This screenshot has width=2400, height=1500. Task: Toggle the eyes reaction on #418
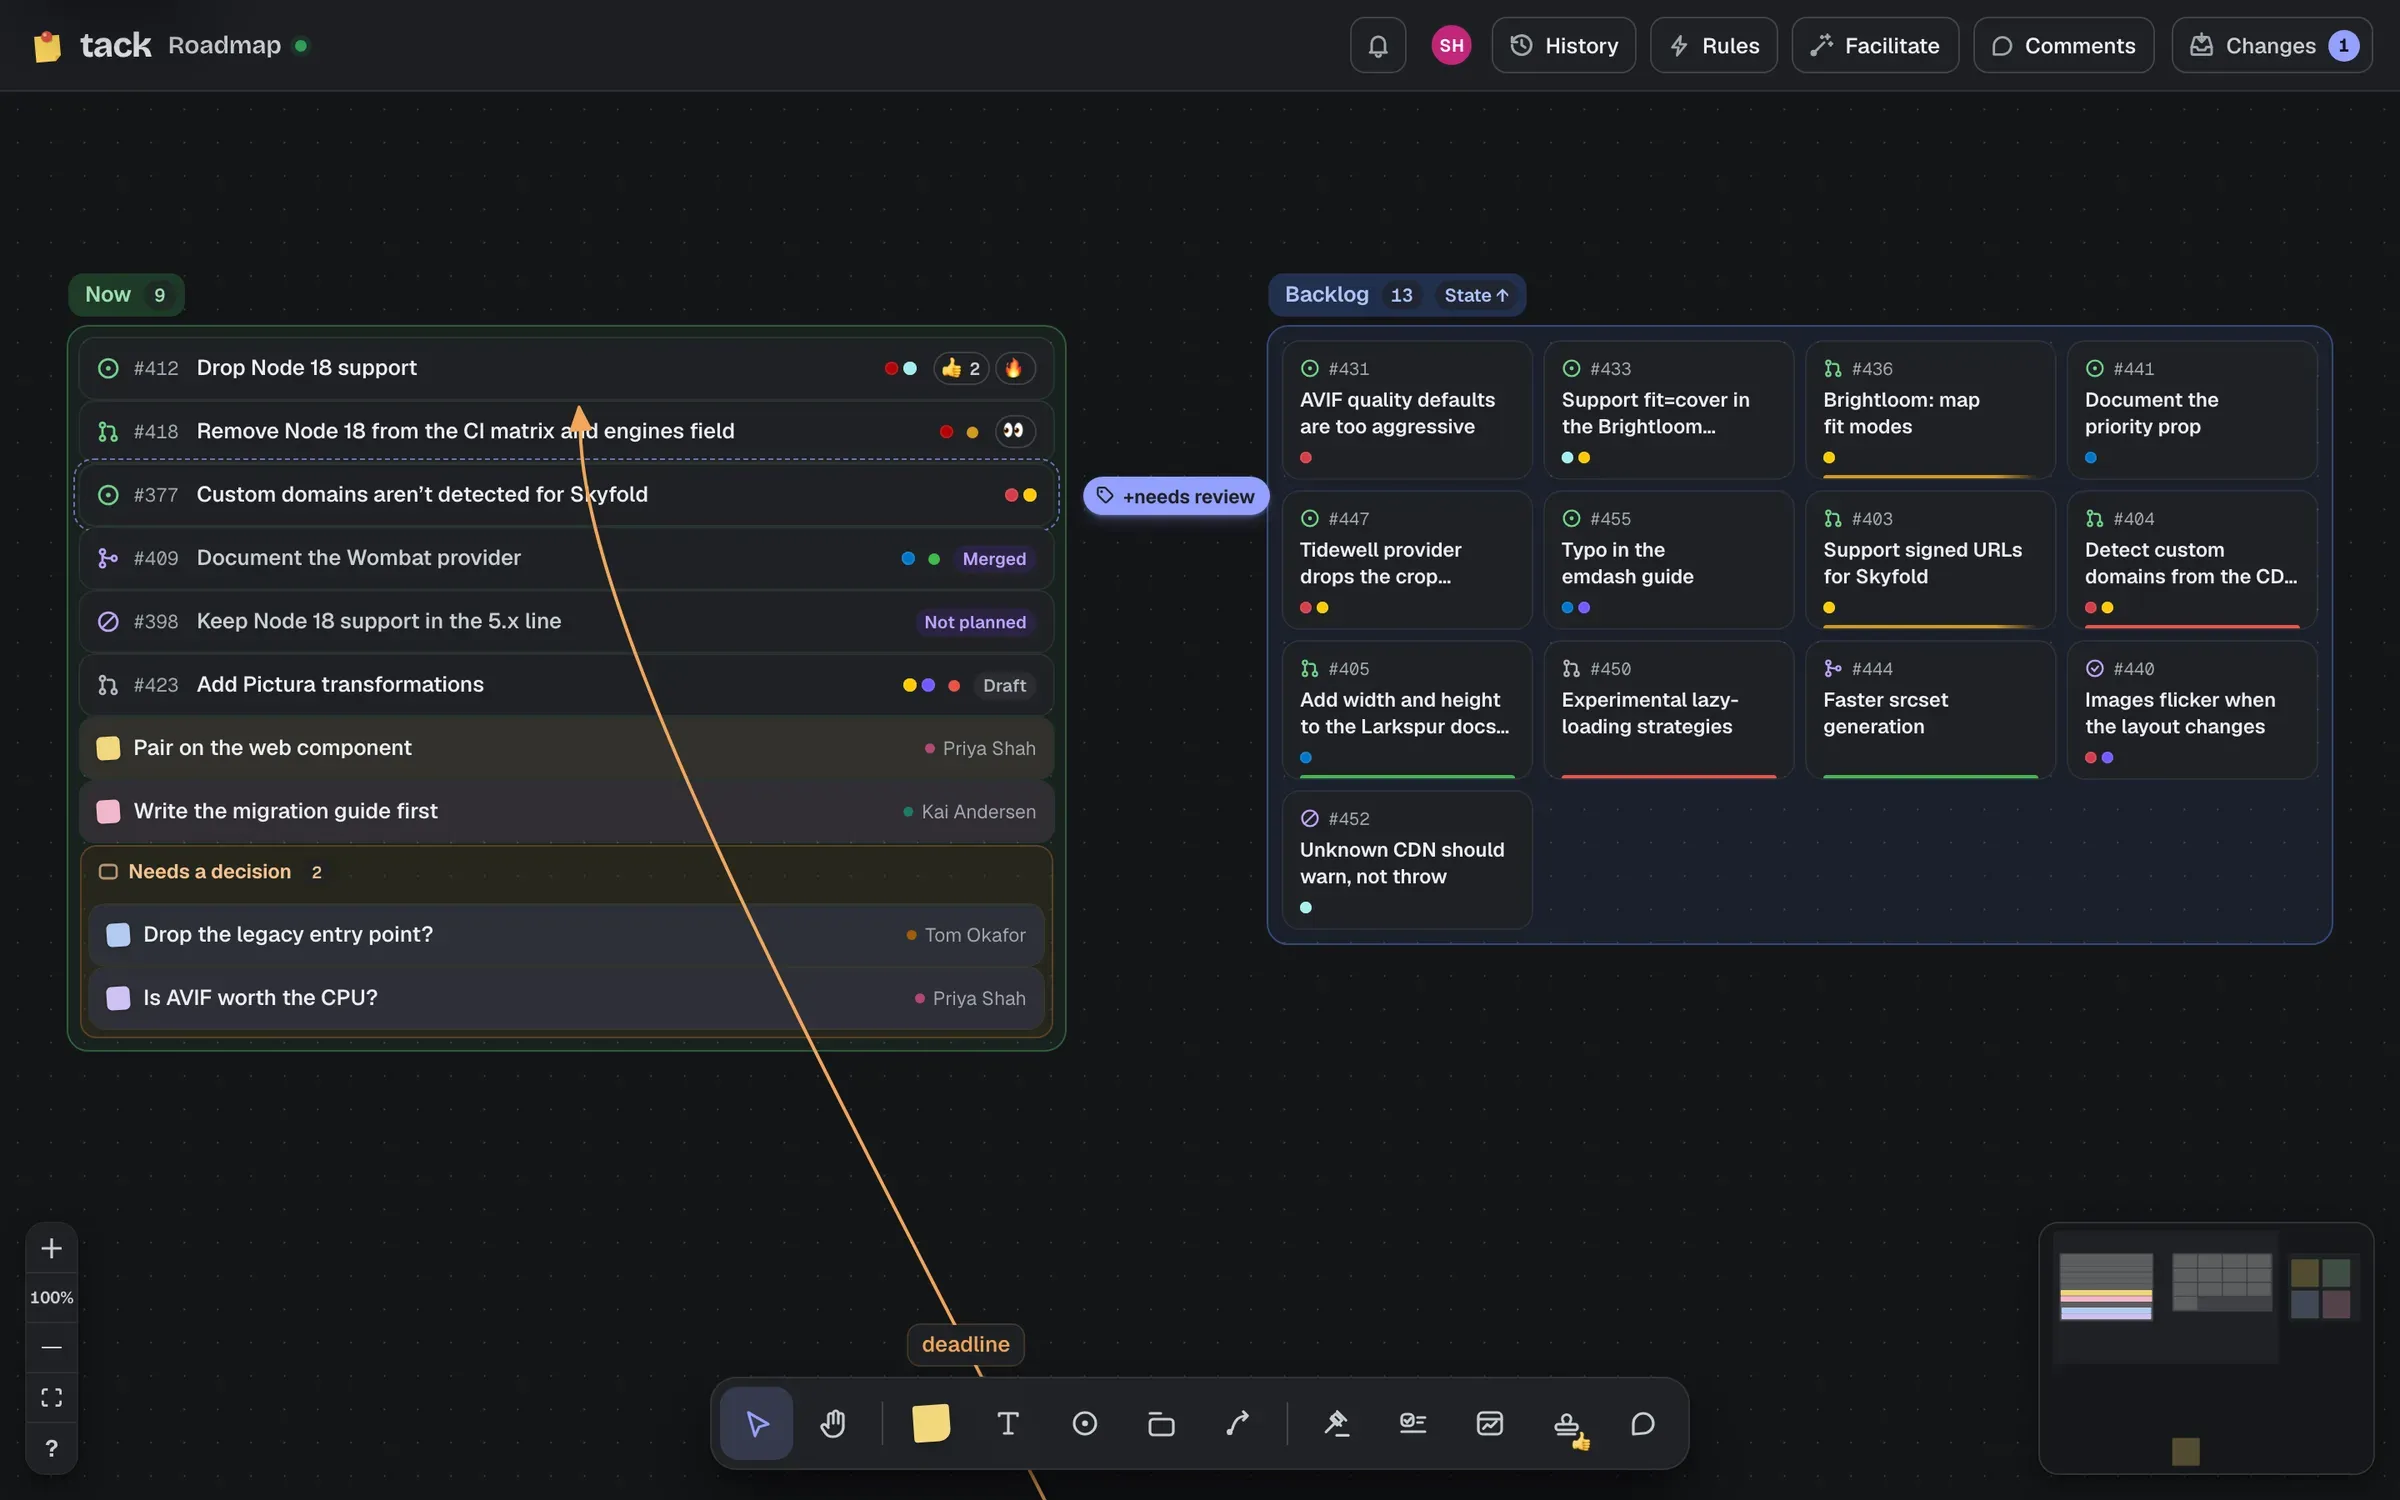click(1014, 431)
